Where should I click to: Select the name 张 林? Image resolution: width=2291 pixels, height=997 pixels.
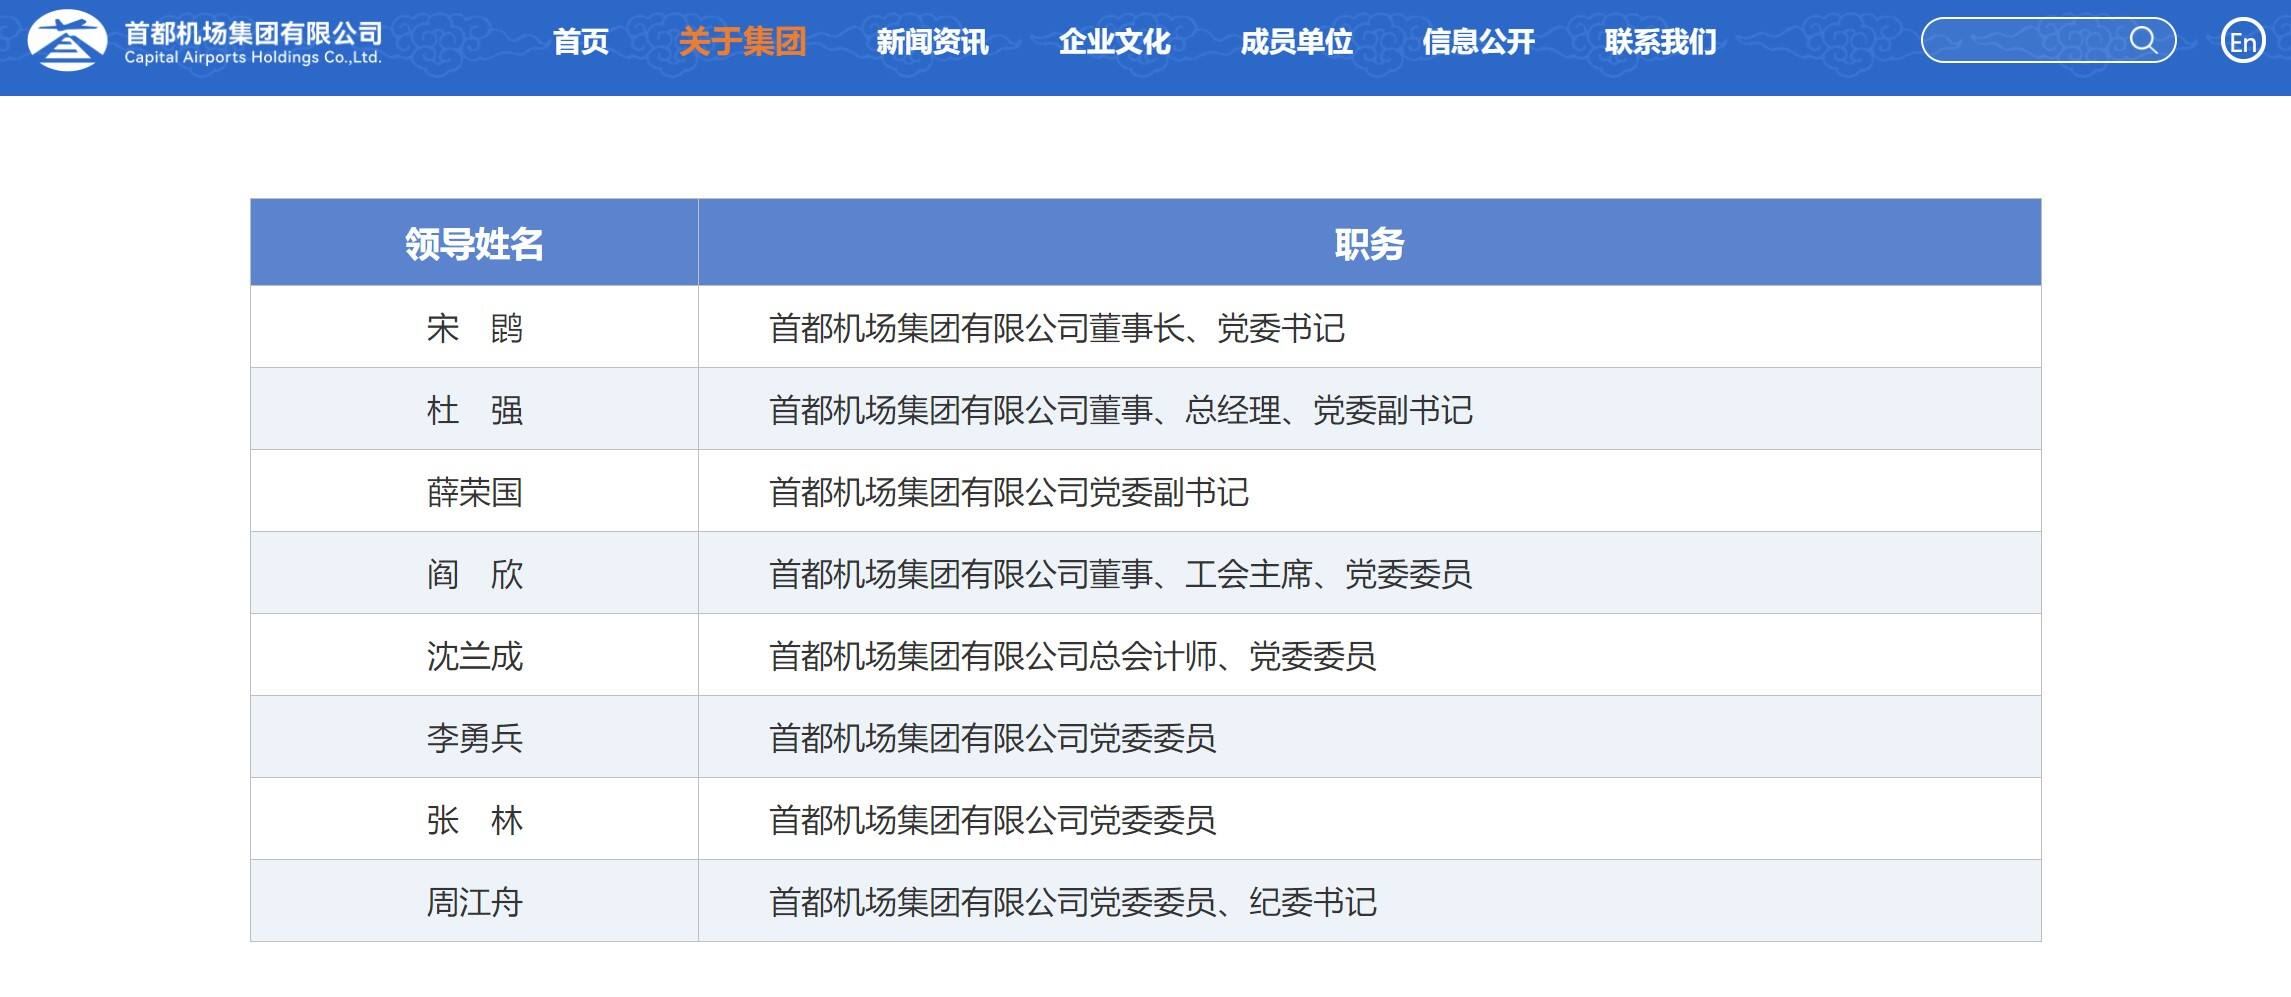coord(475,820)
